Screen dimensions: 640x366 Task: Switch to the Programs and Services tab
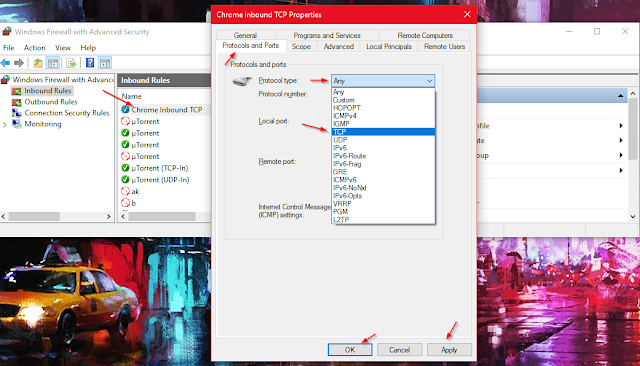tap(327, 35)
